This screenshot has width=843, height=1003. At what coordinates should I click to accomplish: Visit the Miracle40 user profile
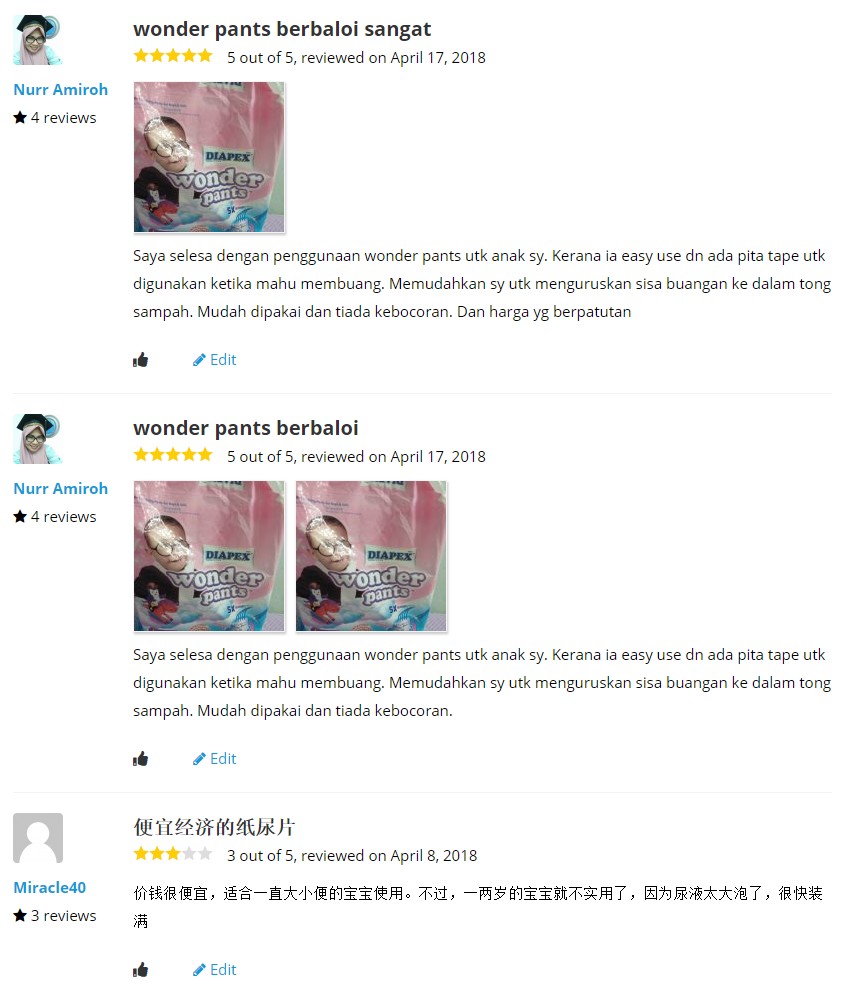pyautogui.click(x=49, y=888)
